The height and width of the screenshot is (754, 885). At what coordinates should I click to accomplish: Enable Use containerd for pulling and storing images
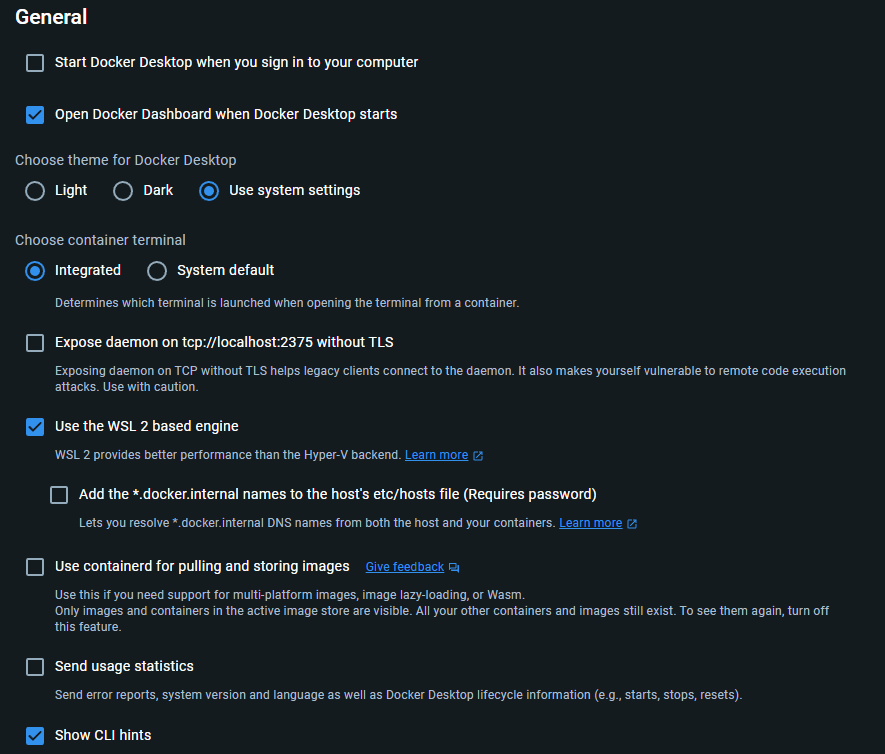35,567
